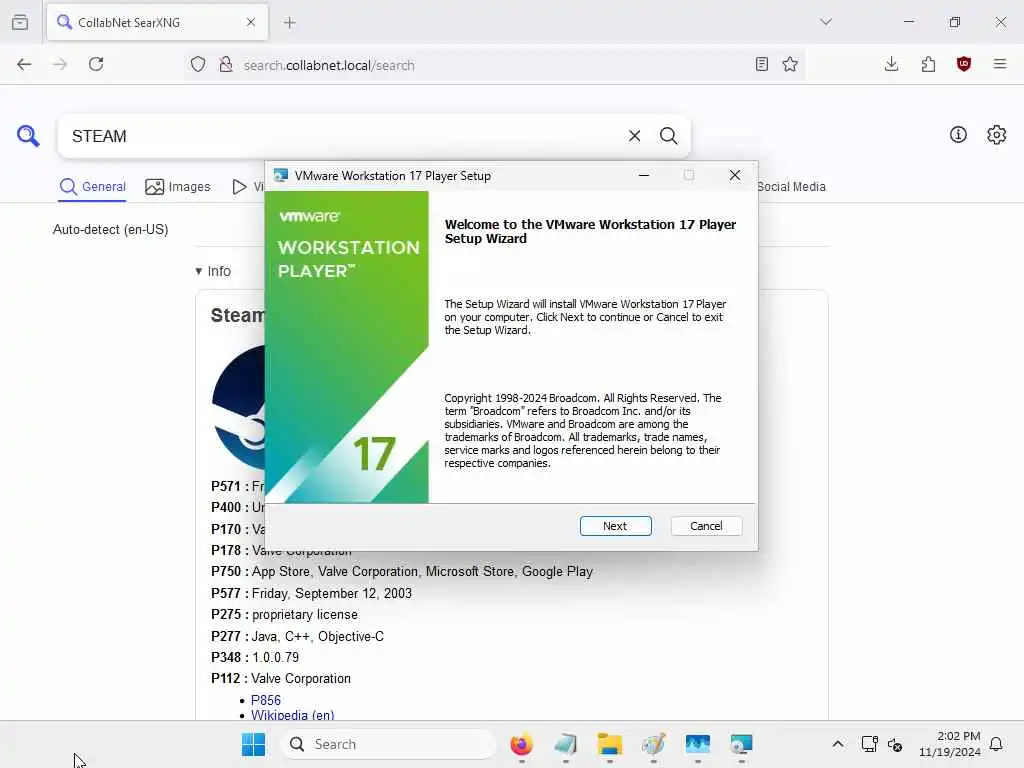The image size is (1024, 768).
Task: Open Wikipedia (en) link
Action: [293, 715]
